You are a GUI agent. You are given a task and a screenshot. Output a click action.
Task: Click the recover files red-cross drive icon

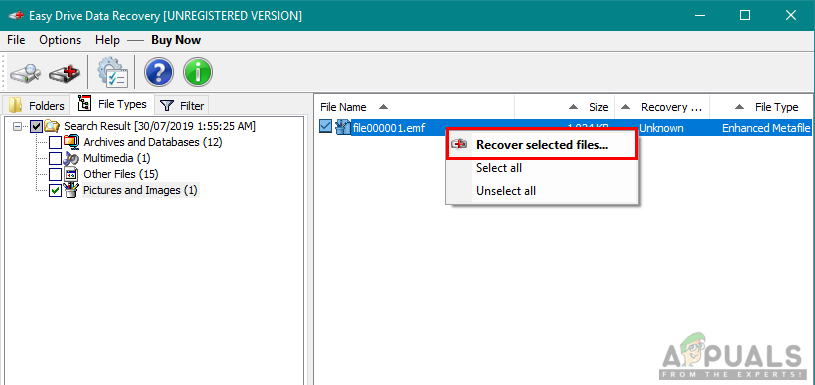65,73
